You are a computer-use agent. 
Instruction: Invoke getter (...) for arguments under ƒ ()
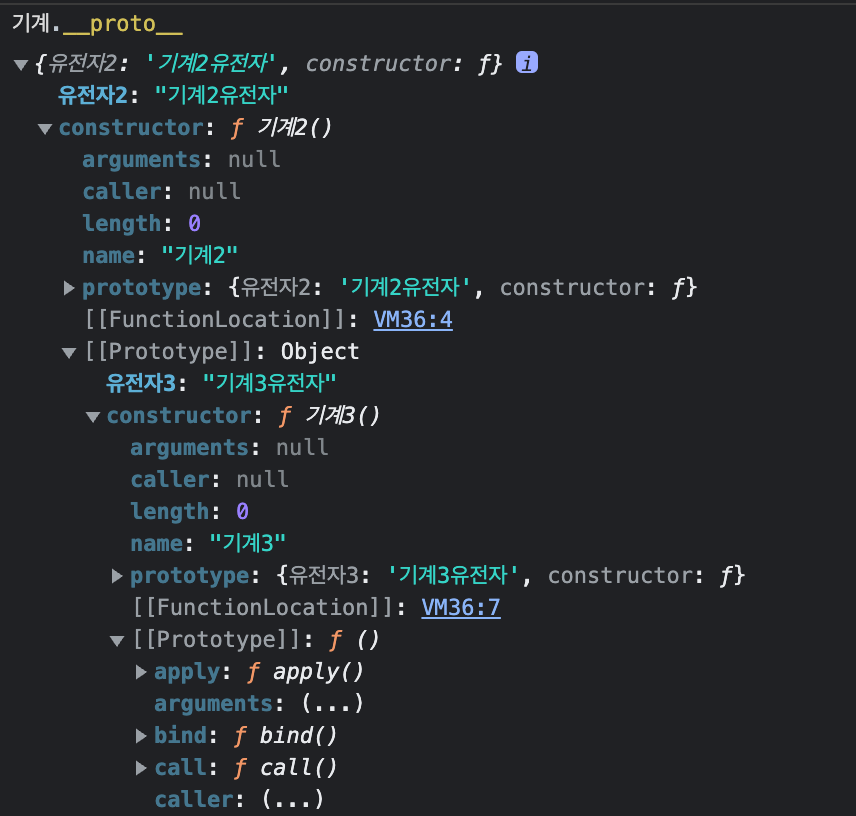coord(332,704)
